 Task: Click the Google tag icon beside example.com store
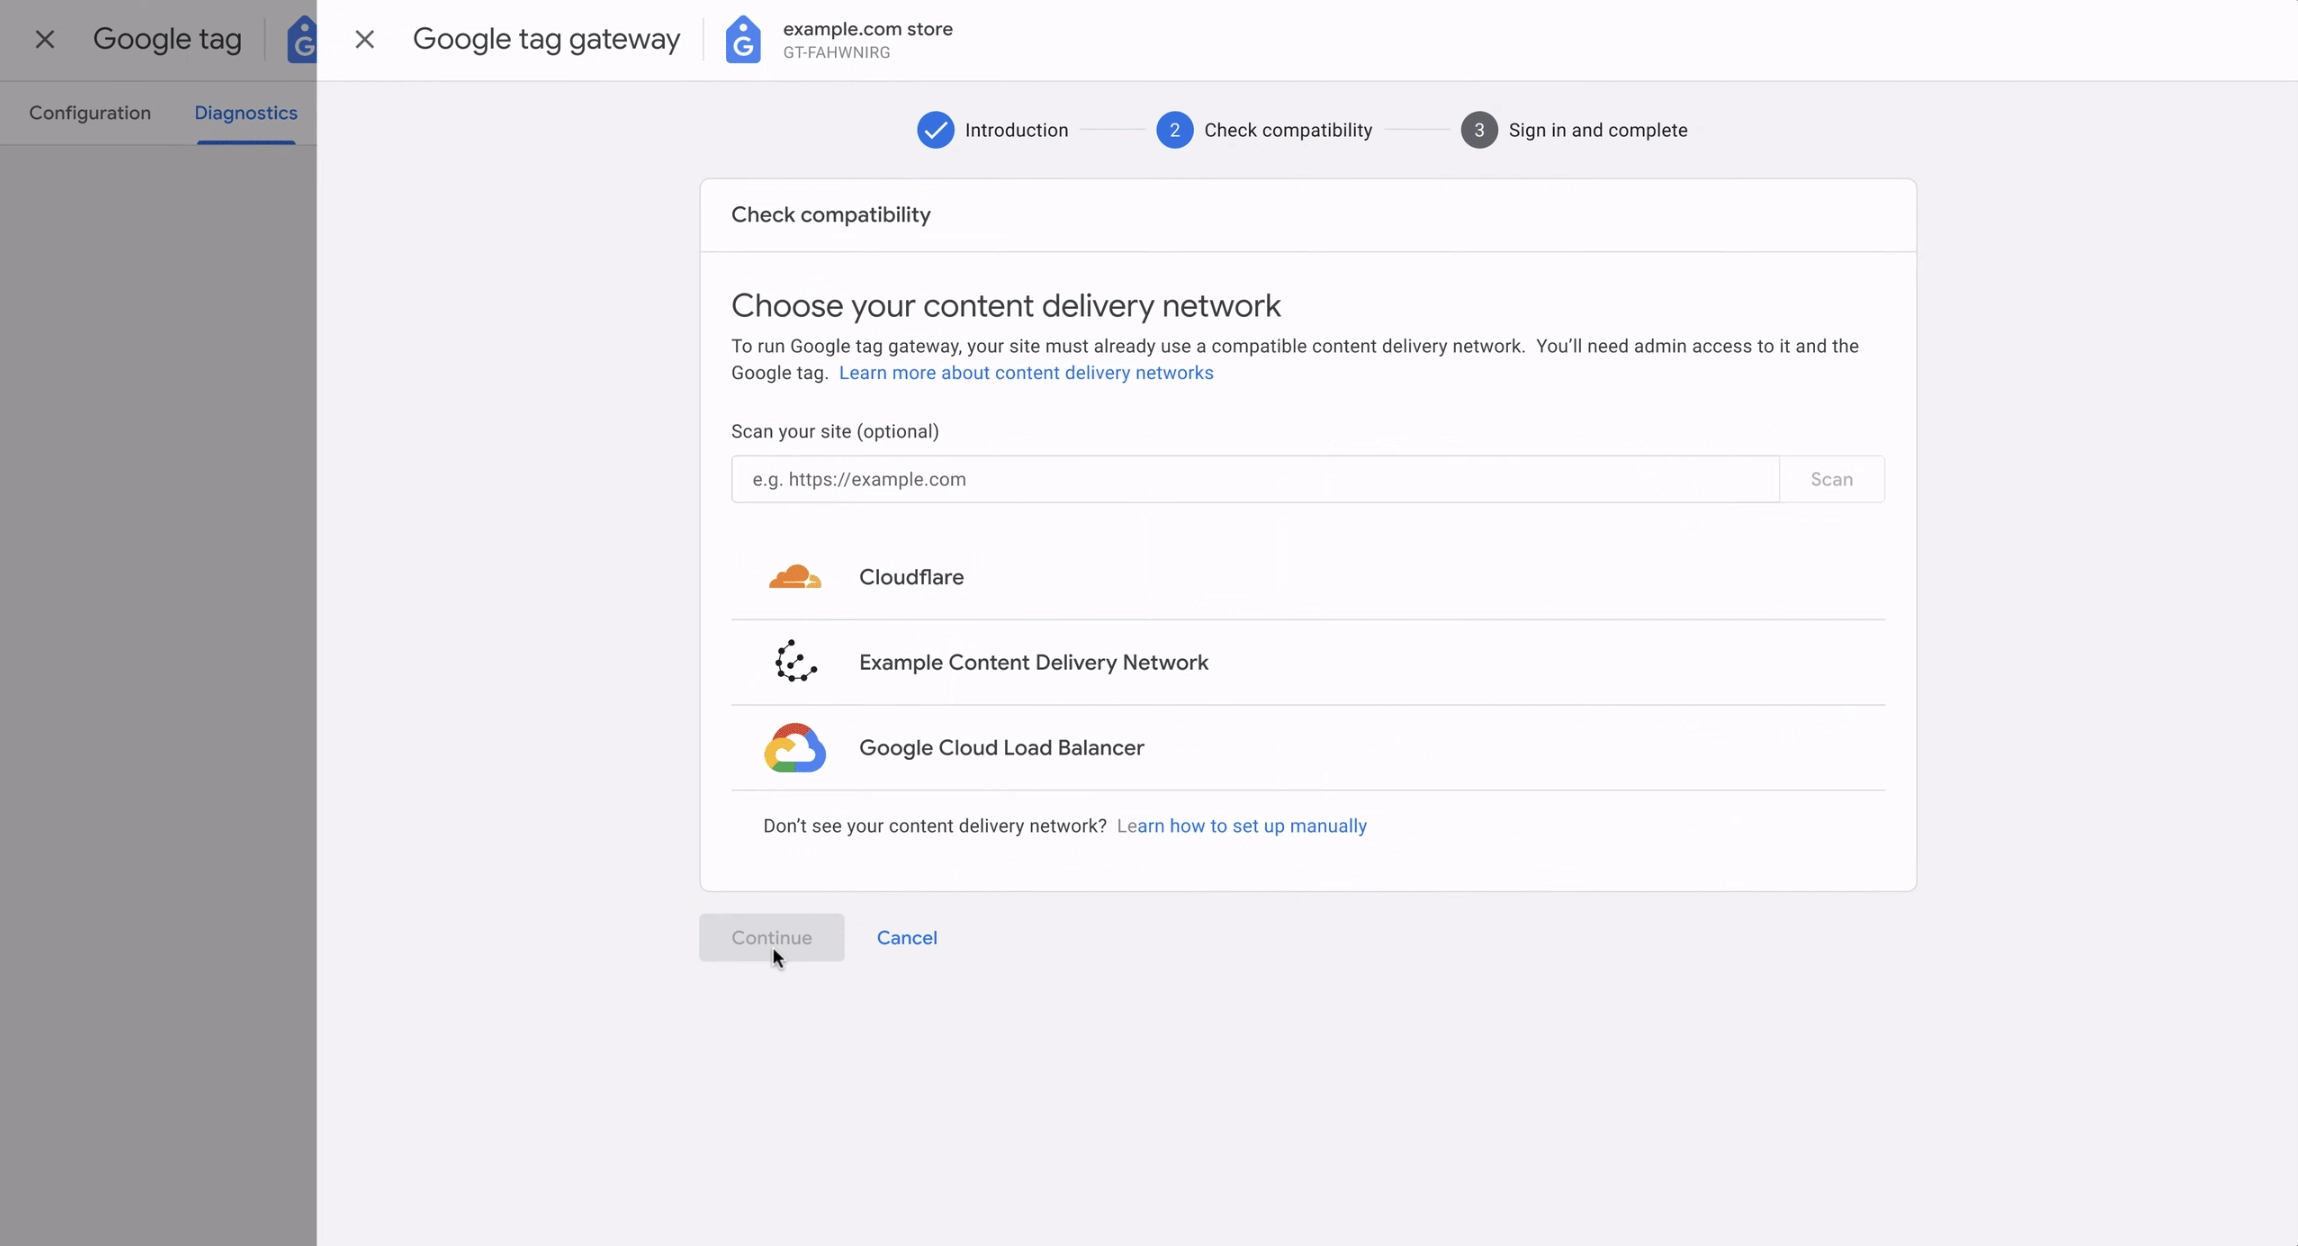pyautogui.click(x=743, y=39)
